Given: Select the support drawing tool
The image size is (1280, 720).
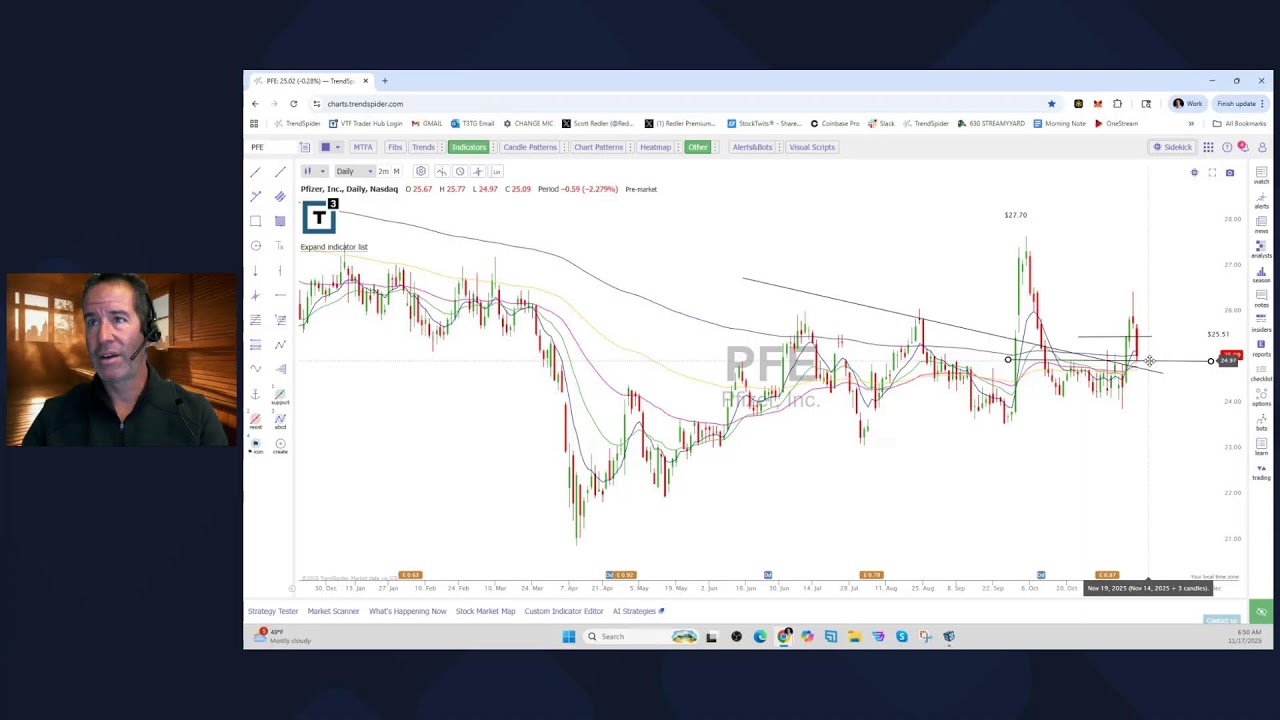Looking at the screenshot, I should [280, 398].
